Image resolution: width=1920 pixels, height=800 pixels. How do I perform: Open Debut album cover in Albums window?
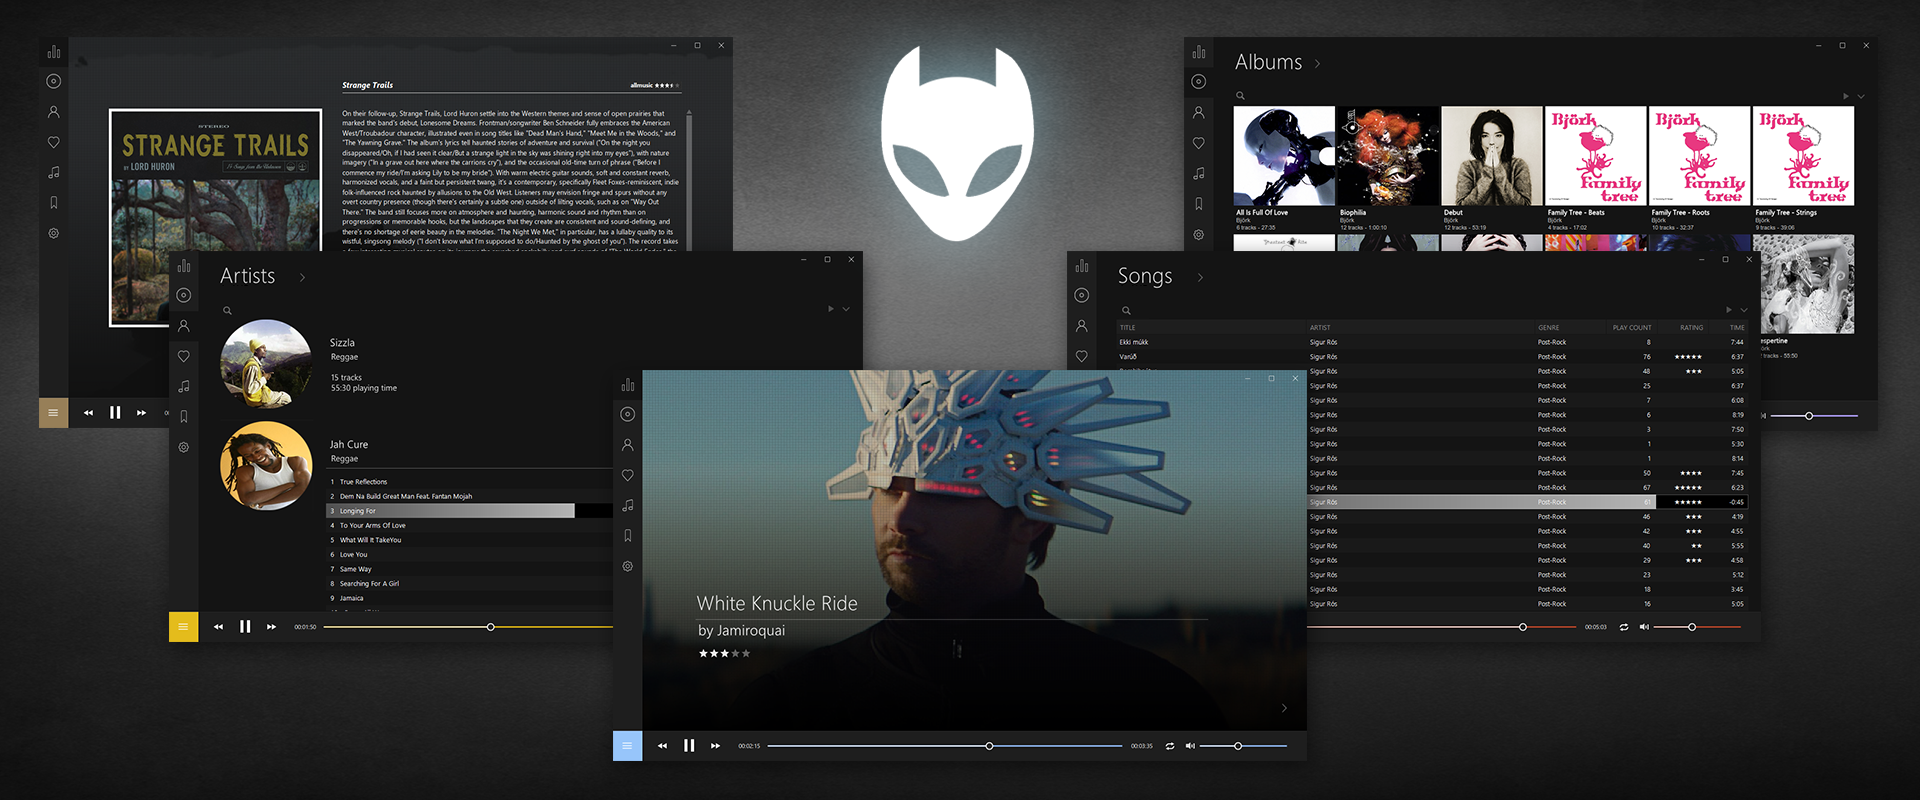click(1491, 156)
